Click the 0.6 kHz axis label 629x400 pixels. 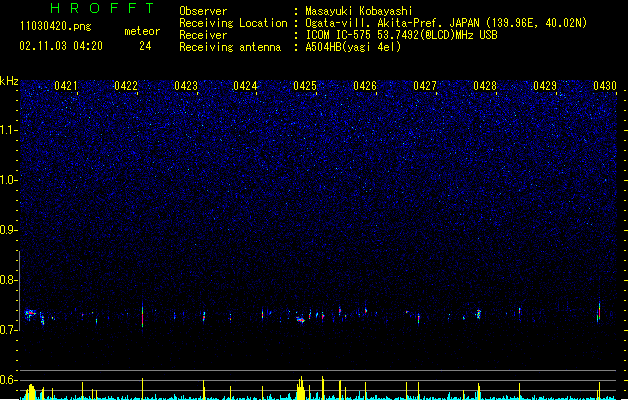pyautogui.click(x=9, y=380)
